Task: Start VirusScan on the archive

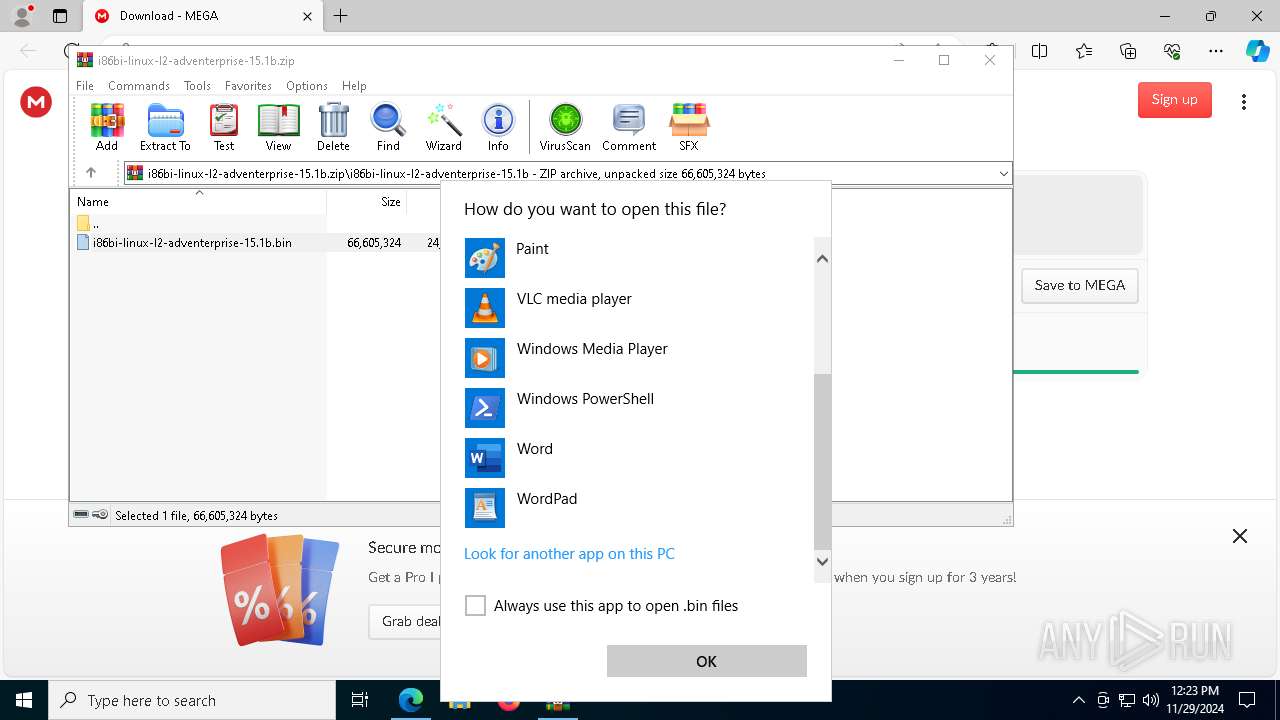Action: tap(565, 126)
